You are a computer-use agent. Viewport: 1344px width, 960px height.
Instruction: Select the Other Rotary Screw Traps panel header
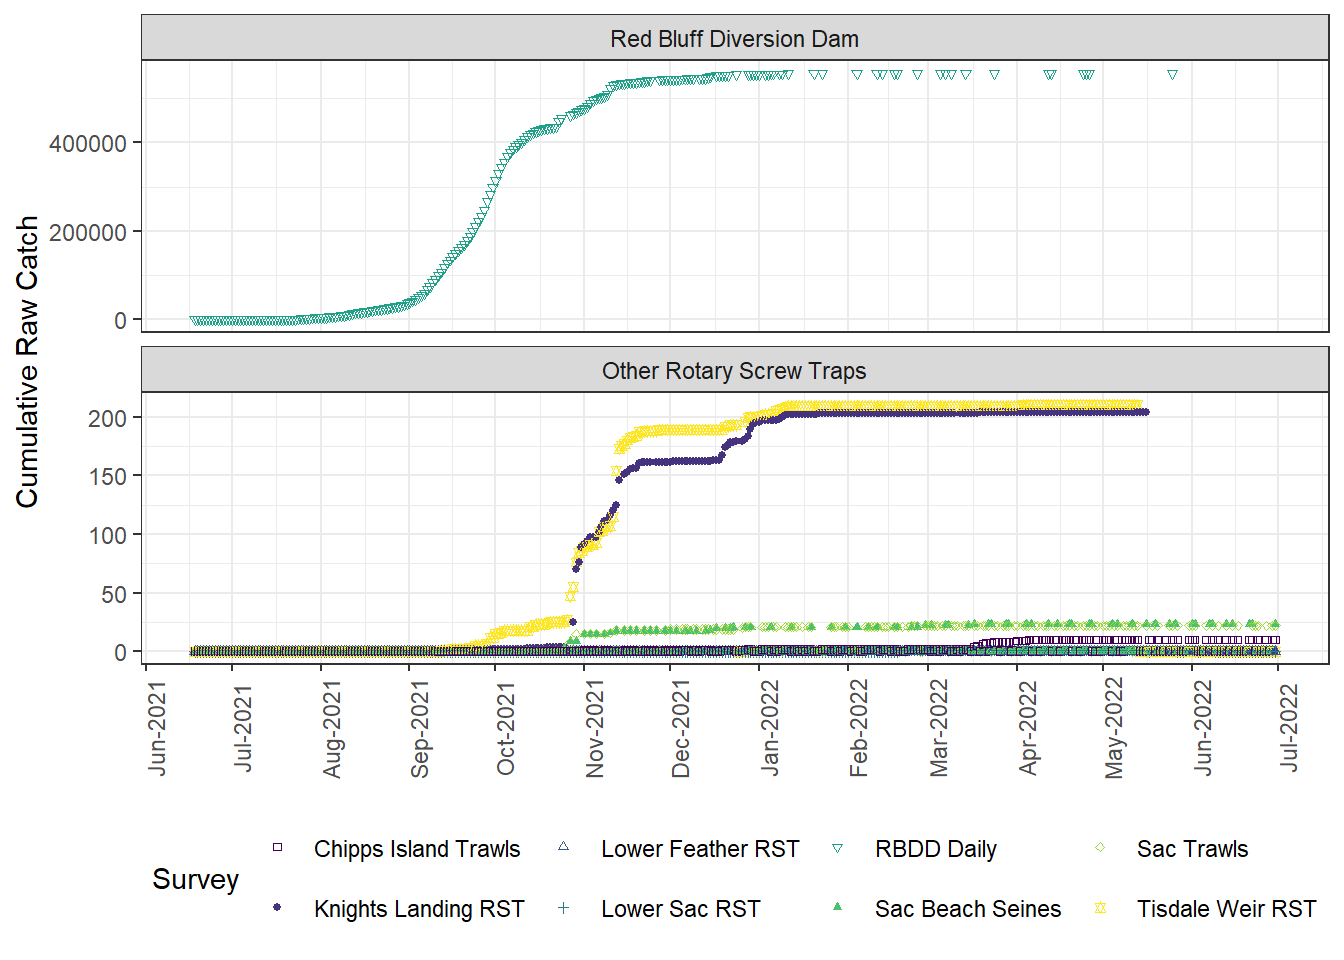[734, 371]
